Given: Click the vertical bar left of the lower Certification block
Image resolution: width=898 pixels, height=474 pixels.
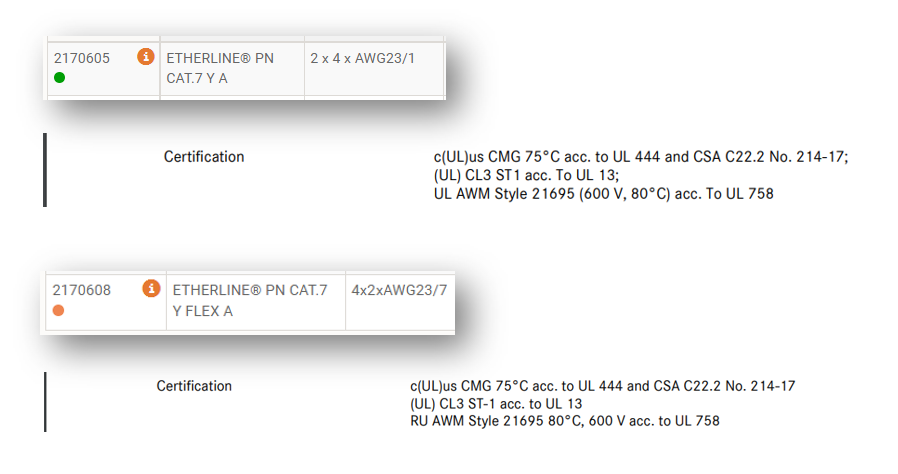Looking at the screenshot, I should click(x=45, y=401).
